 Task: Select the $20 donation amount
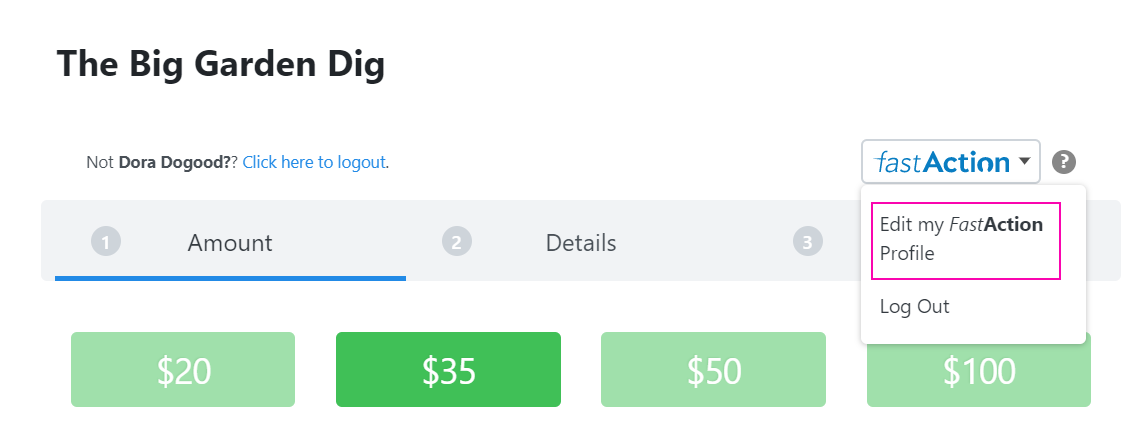(183, 370)
